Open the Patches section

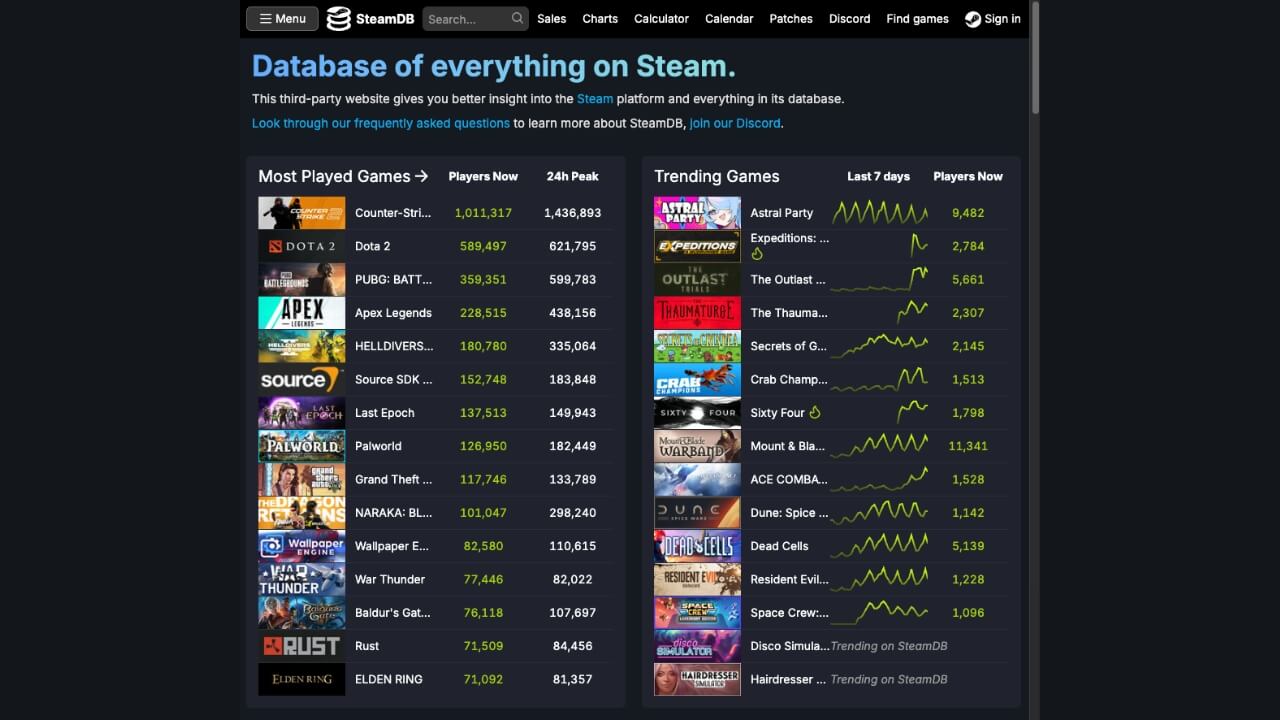point(791,18)
